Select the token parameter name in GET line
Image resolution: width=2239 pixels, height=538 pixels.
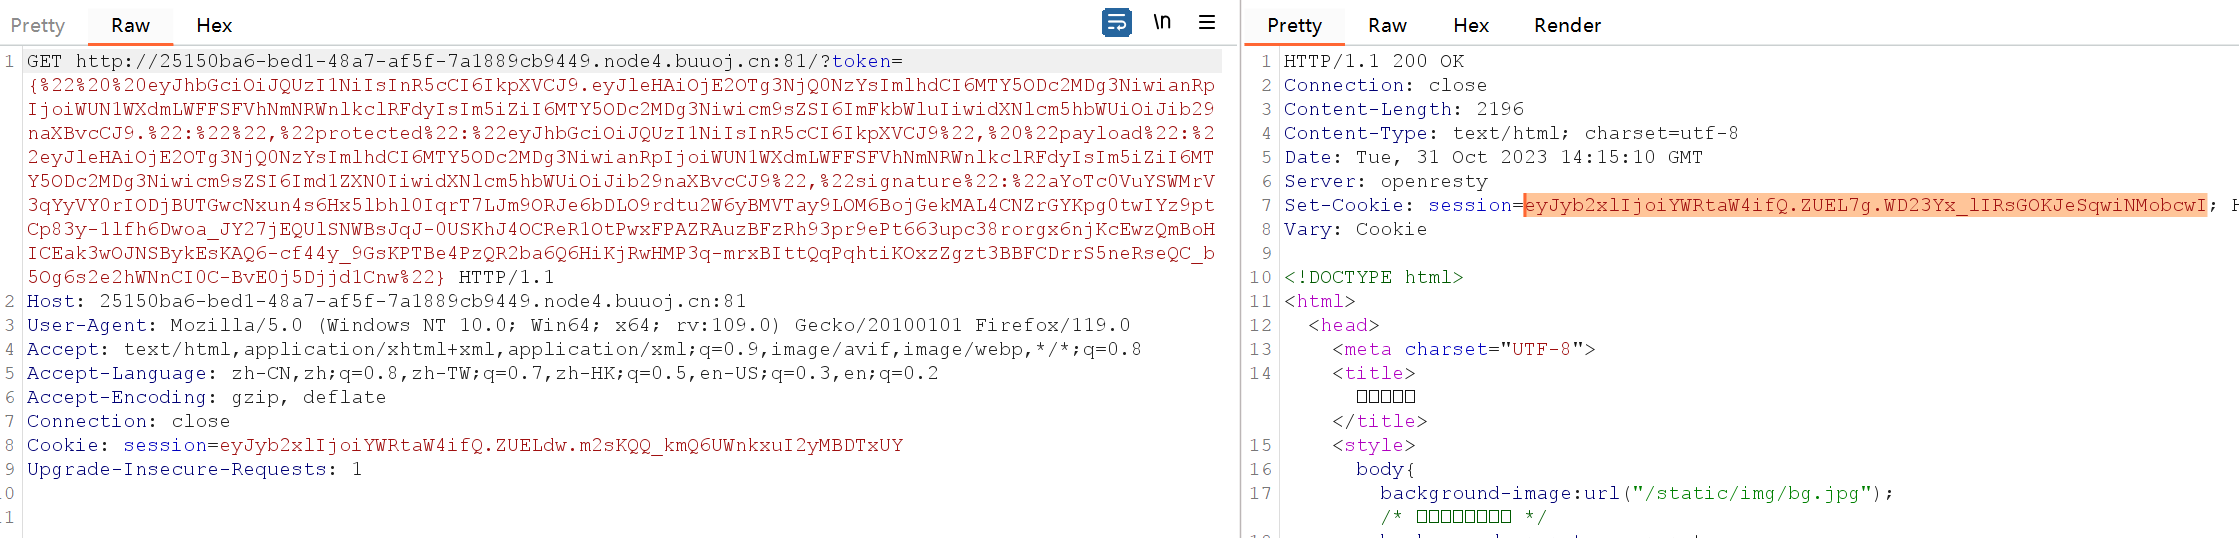(861, 61)
